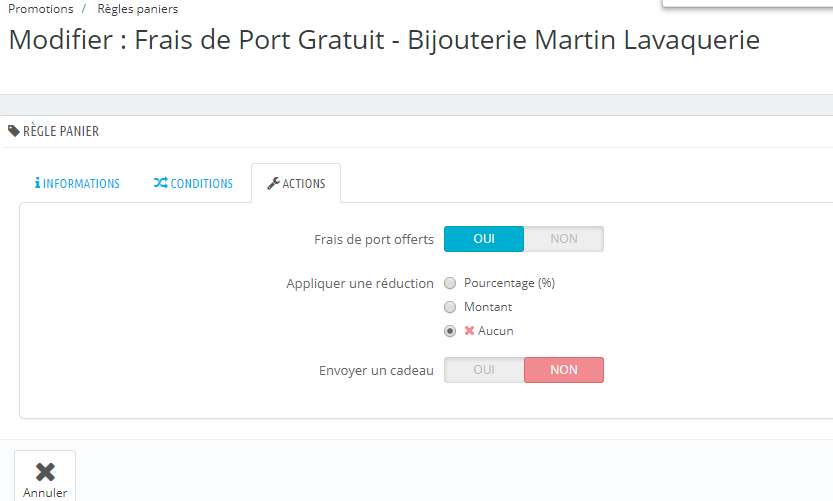Image resolution: width=833 pixels, height=501 pixels.
Task: Select the Pourcentage (%) radio button
Action: 450,283
